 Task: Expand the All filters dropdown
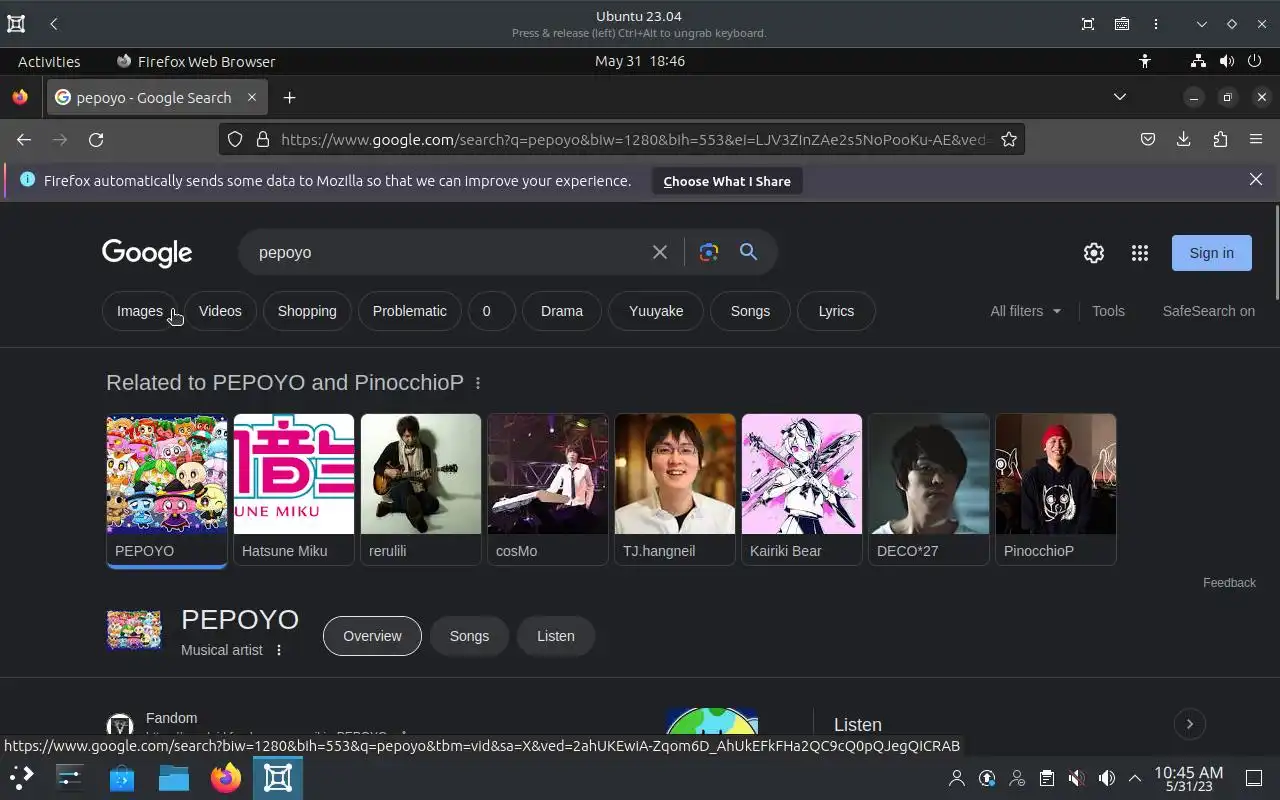1026,311
